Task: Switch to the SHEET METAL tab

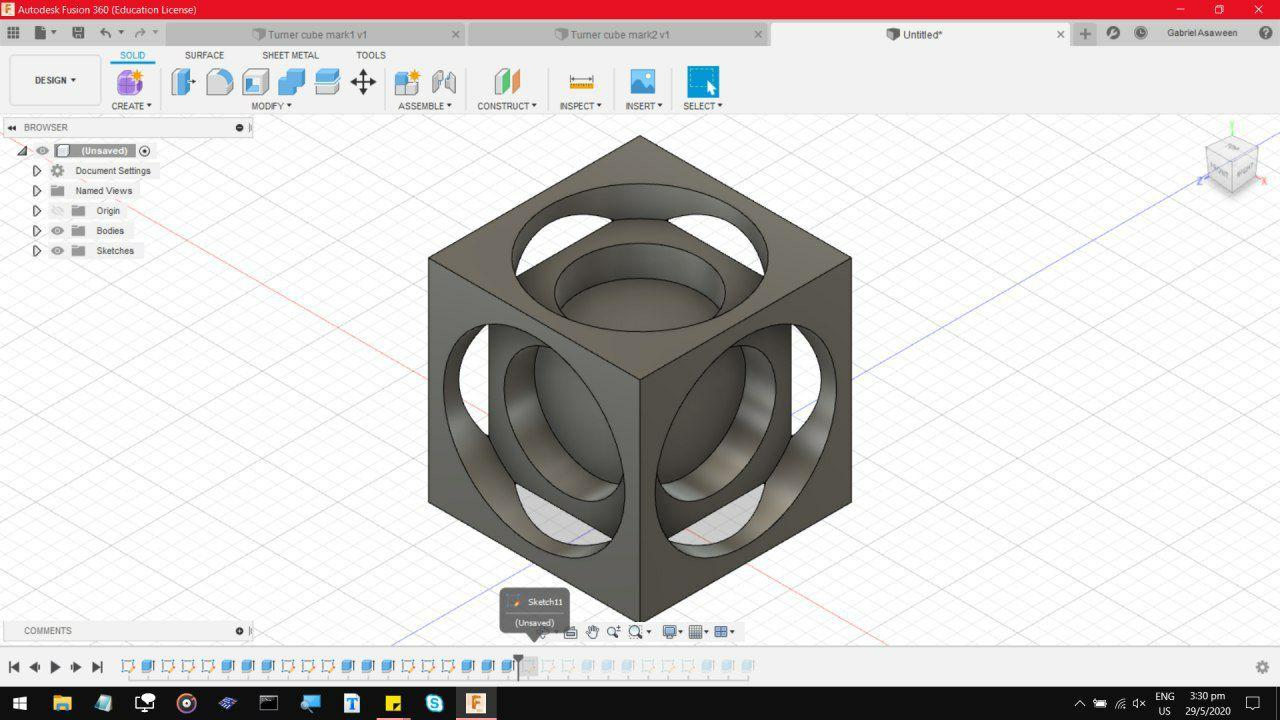Action: (290, 55)
